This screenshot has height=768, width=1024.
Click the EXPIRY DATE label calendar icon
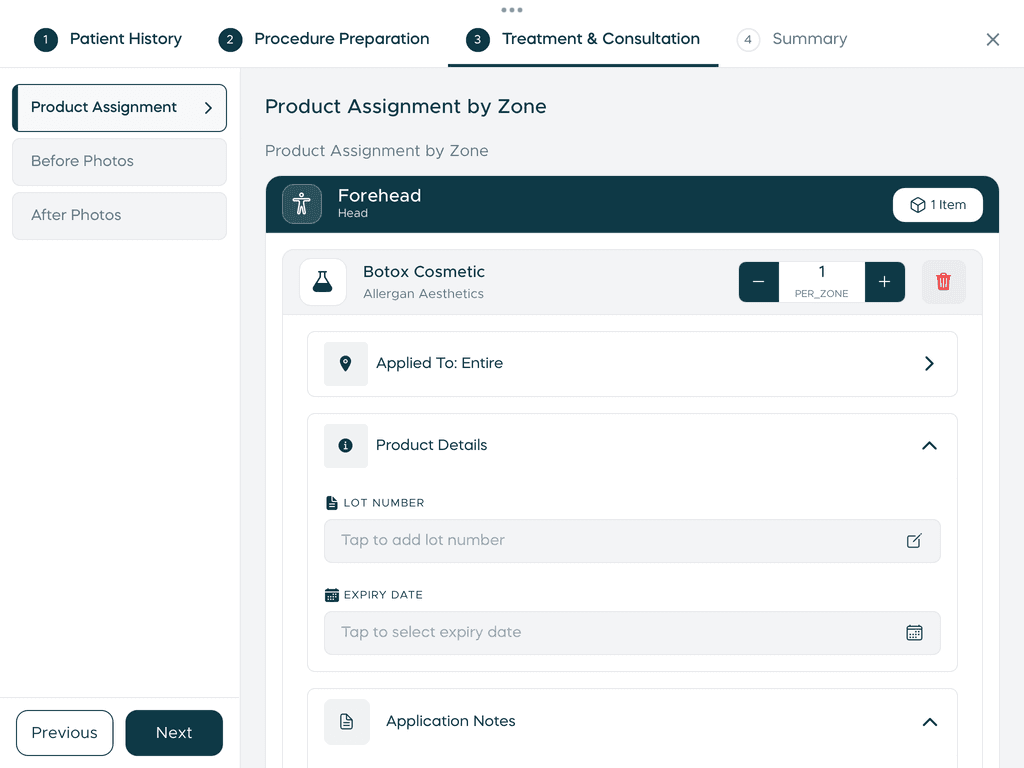(332, 595)
